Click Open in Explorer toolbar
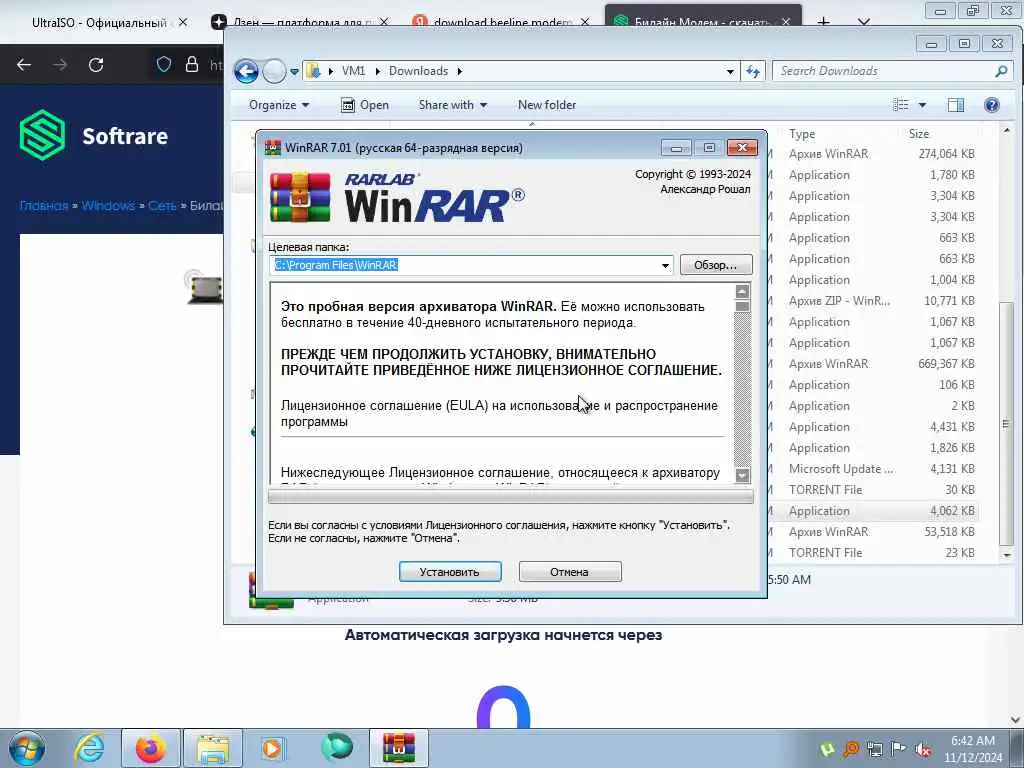 (365, 104)
